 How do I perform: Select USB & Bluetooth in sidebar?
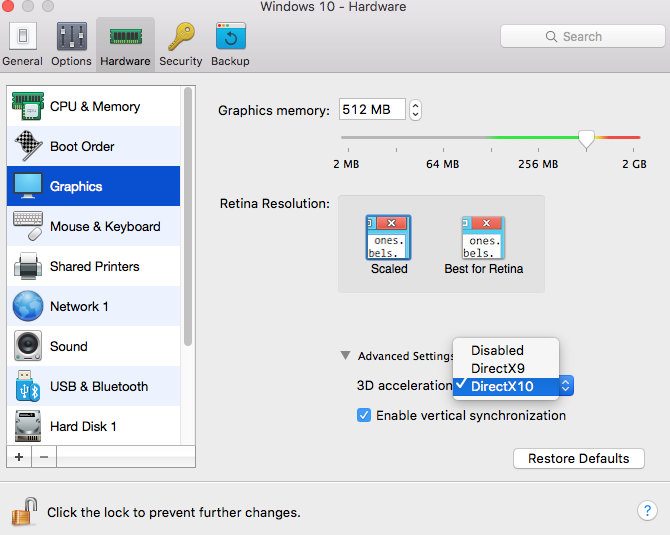98,387
